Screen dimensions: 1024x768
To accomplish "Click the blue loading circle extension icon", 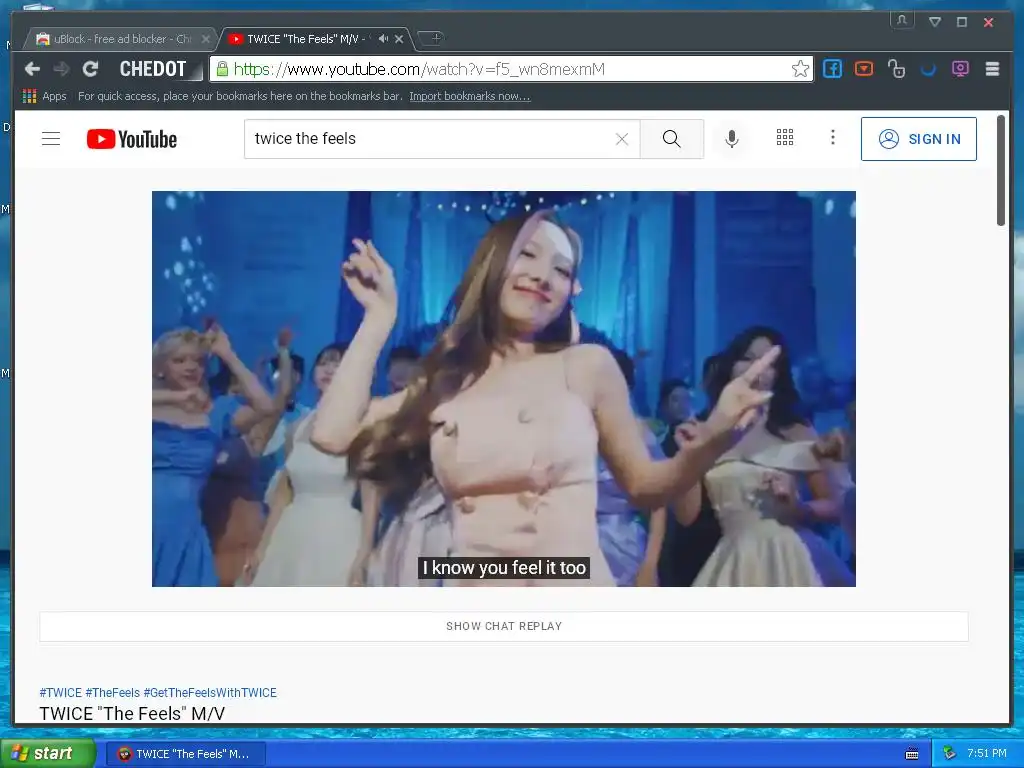I will point(928,69).
